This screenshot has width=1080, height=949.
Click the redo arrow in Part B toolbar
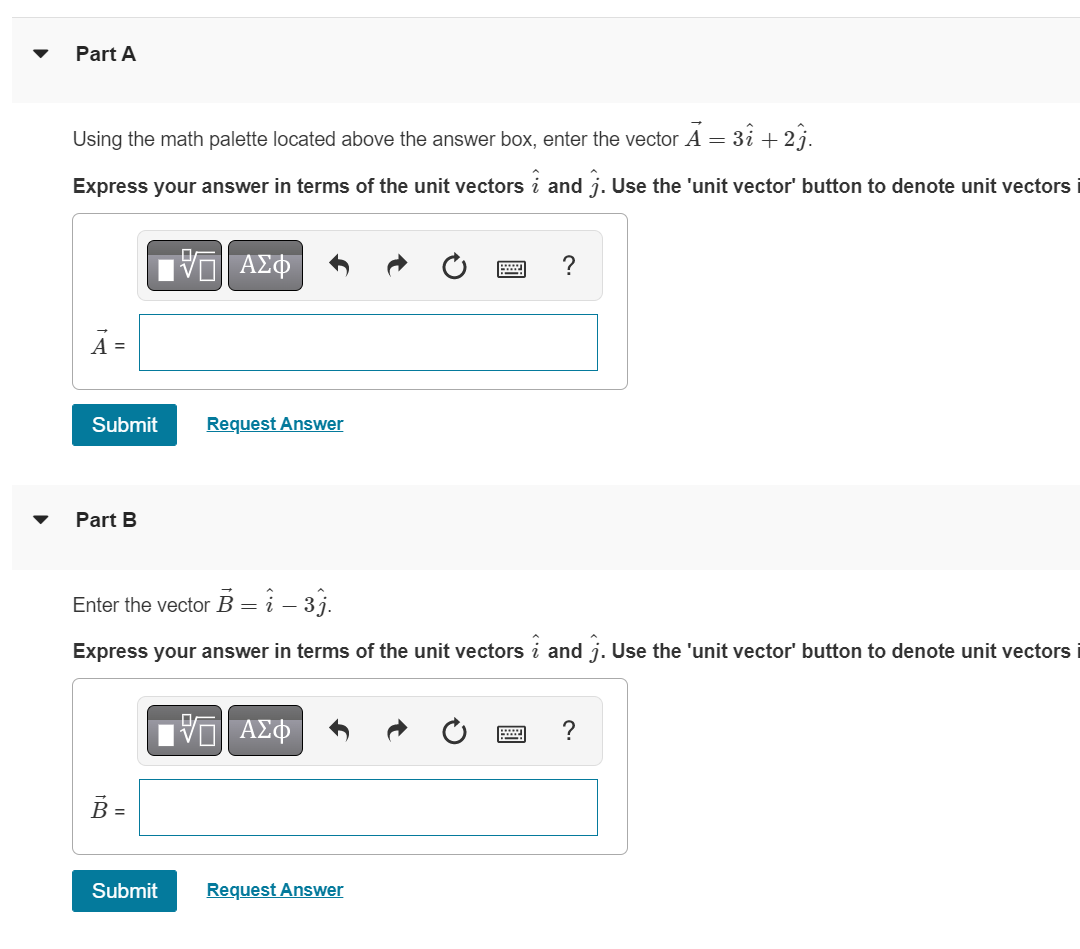pos(396,730)
